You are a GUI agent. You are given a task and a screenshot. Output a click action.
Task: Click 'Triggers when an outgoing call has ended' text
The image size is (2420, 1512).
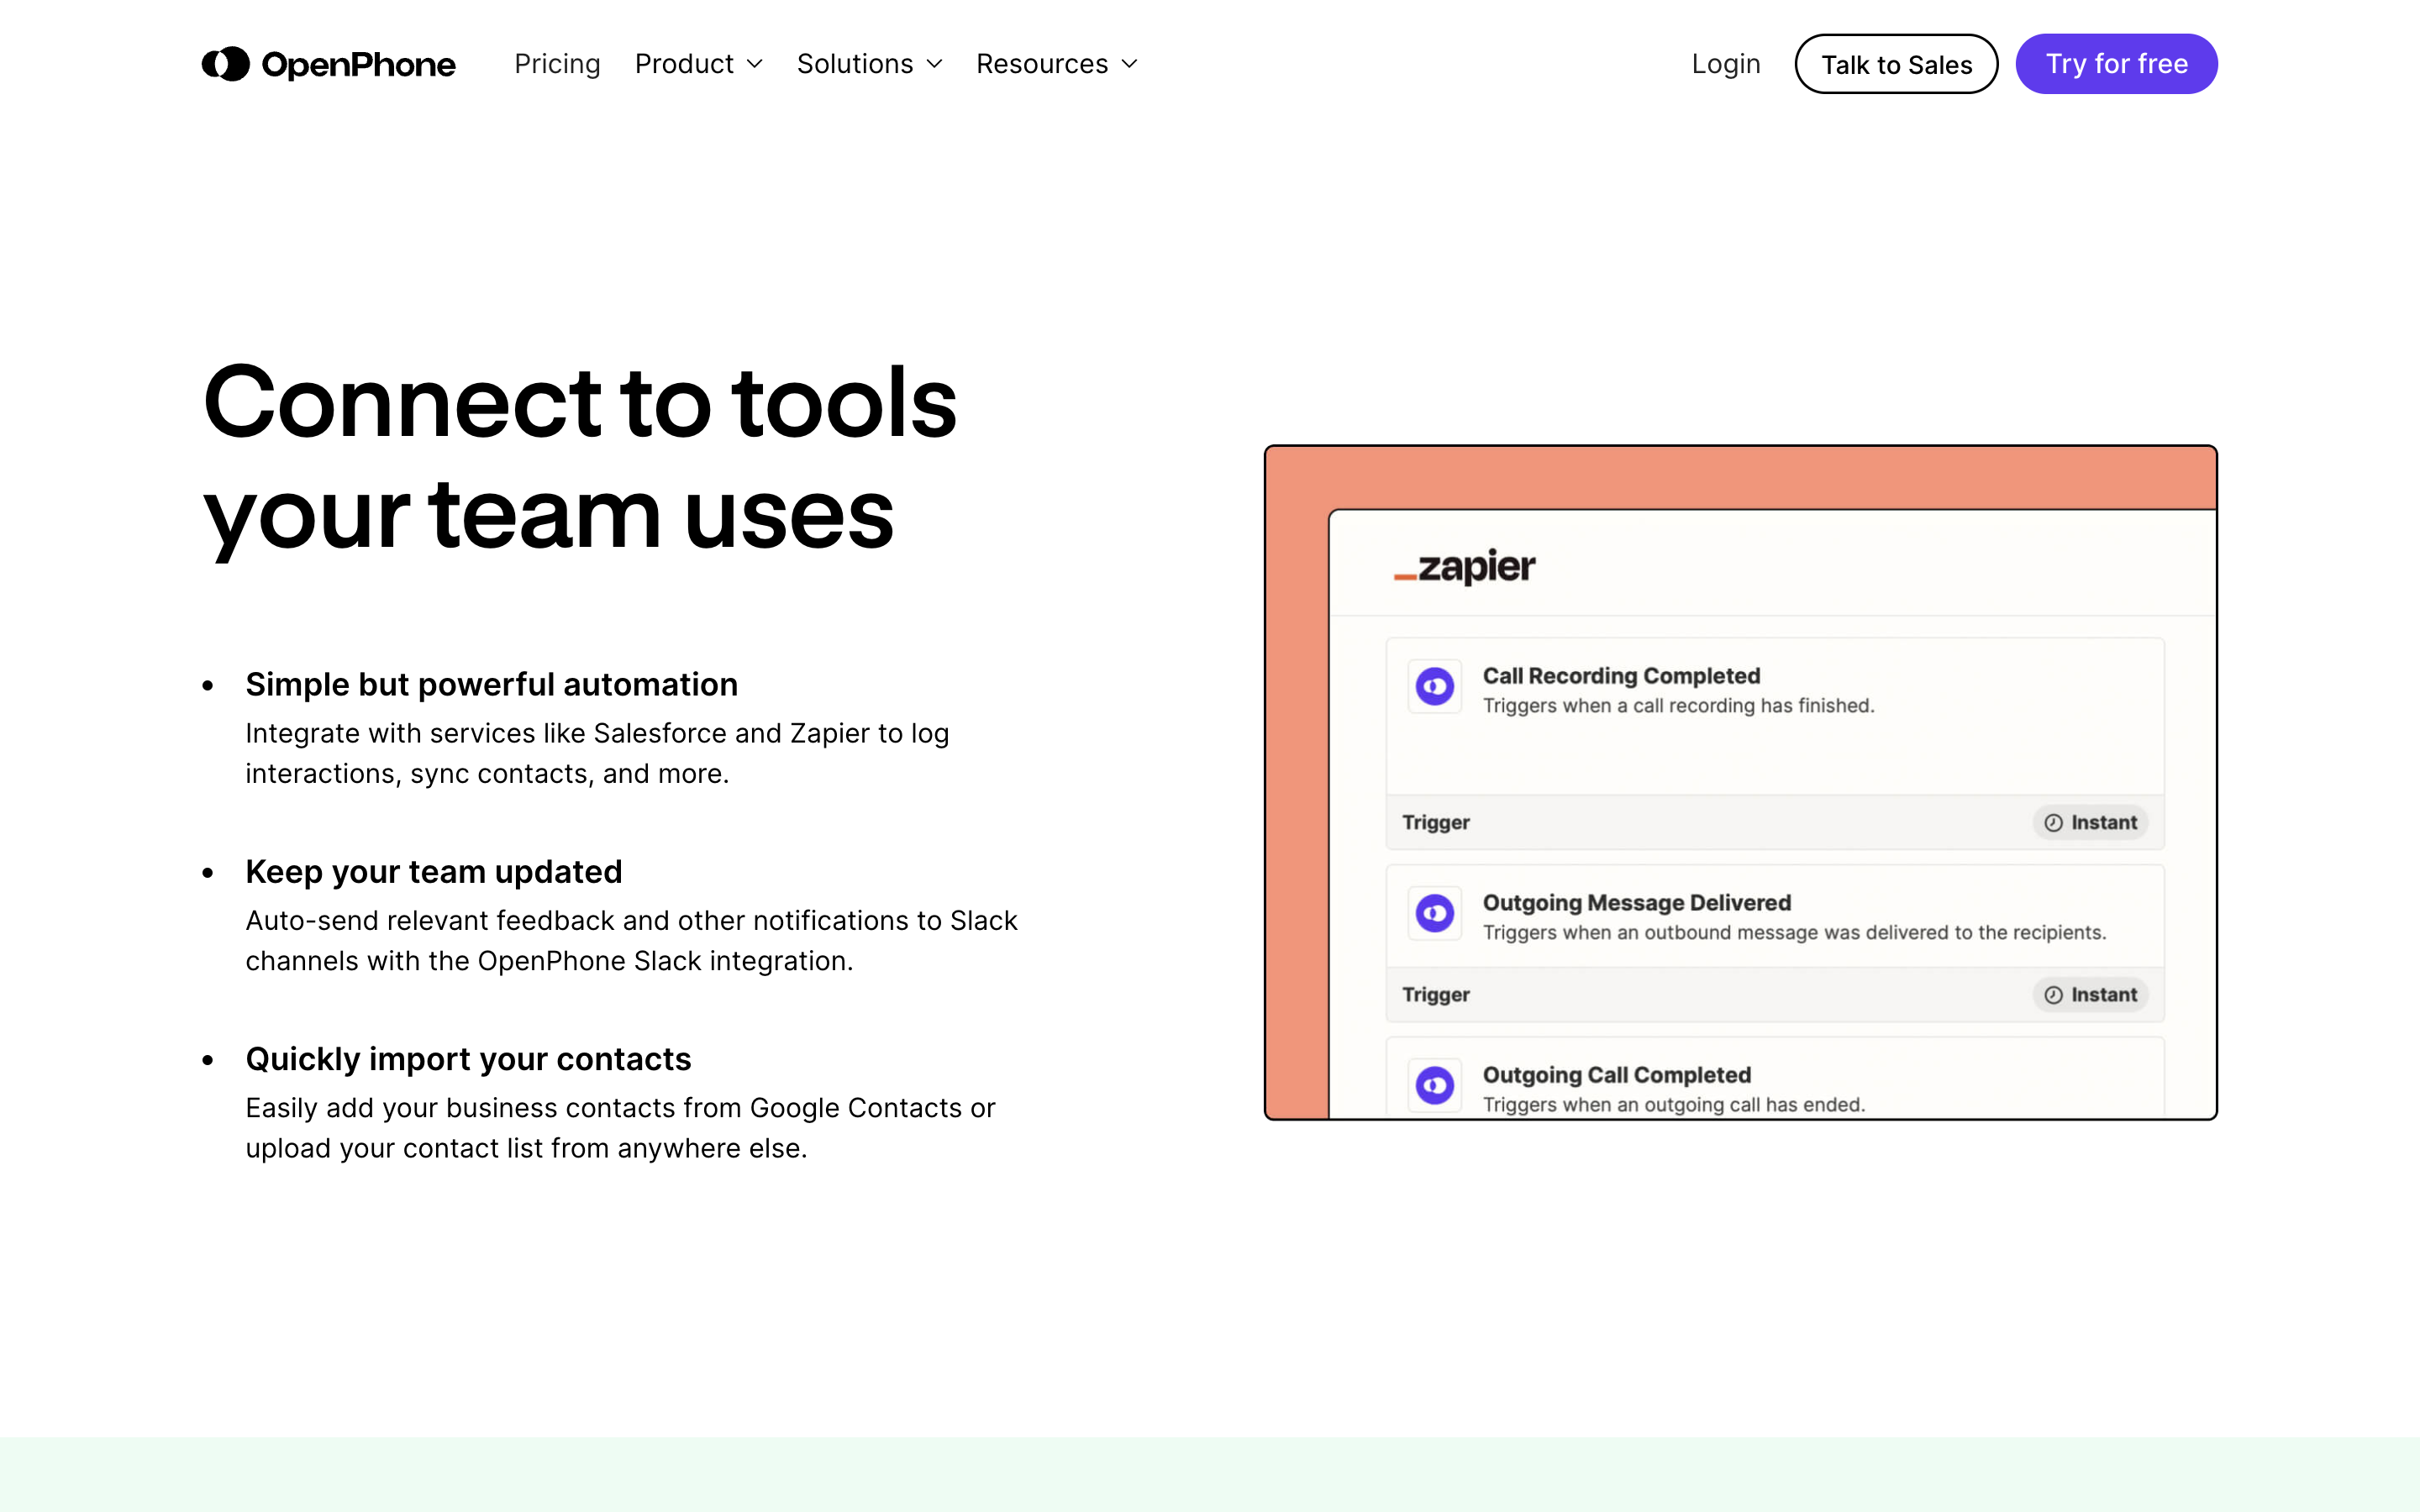[1674, 1104]
